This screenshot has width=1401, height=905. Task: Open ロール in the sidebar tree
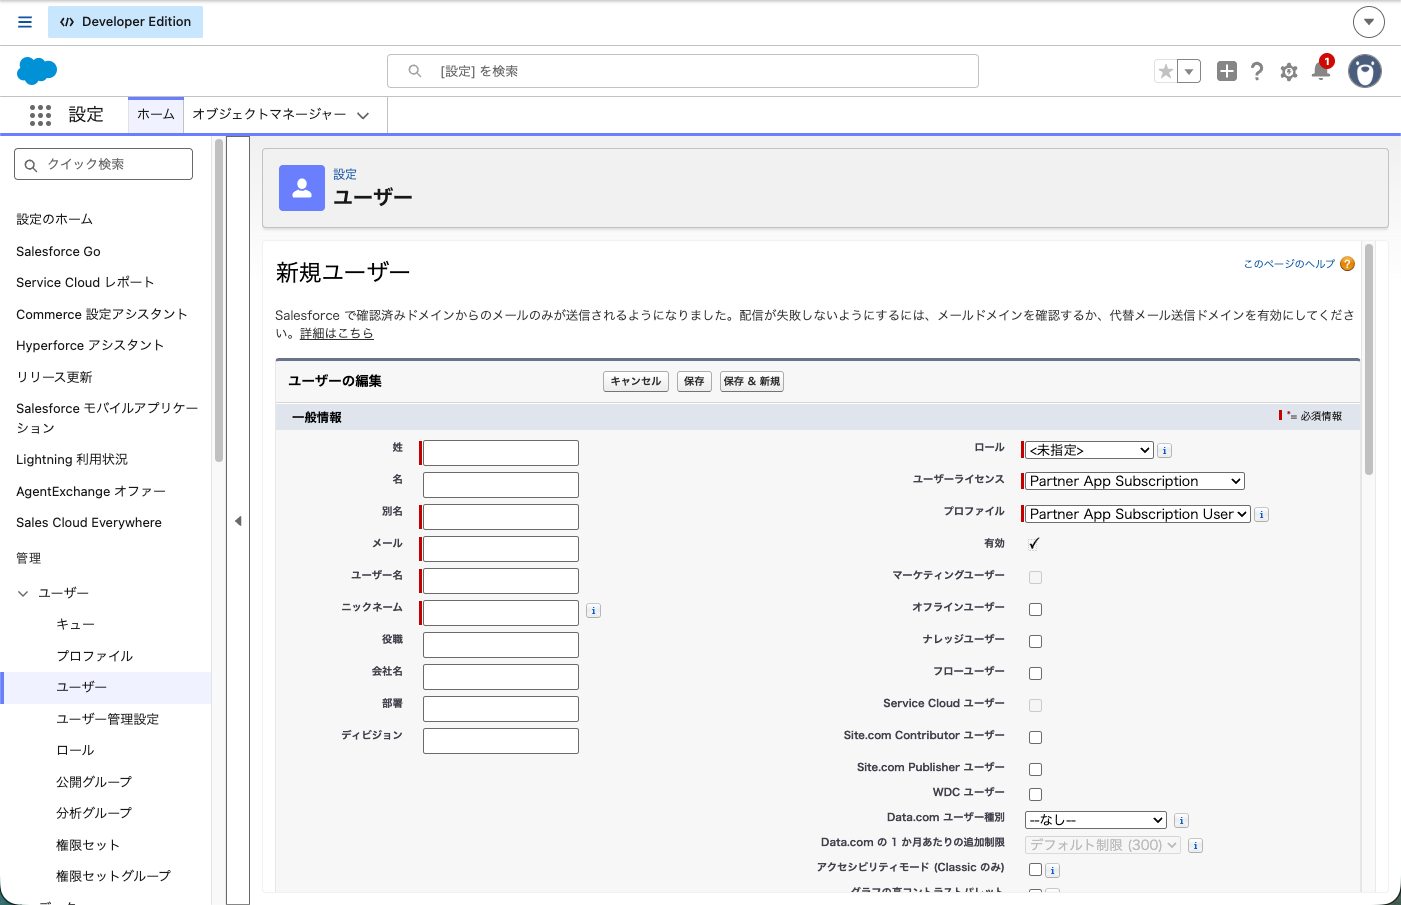pyautogui.click(x=75, y=750)
